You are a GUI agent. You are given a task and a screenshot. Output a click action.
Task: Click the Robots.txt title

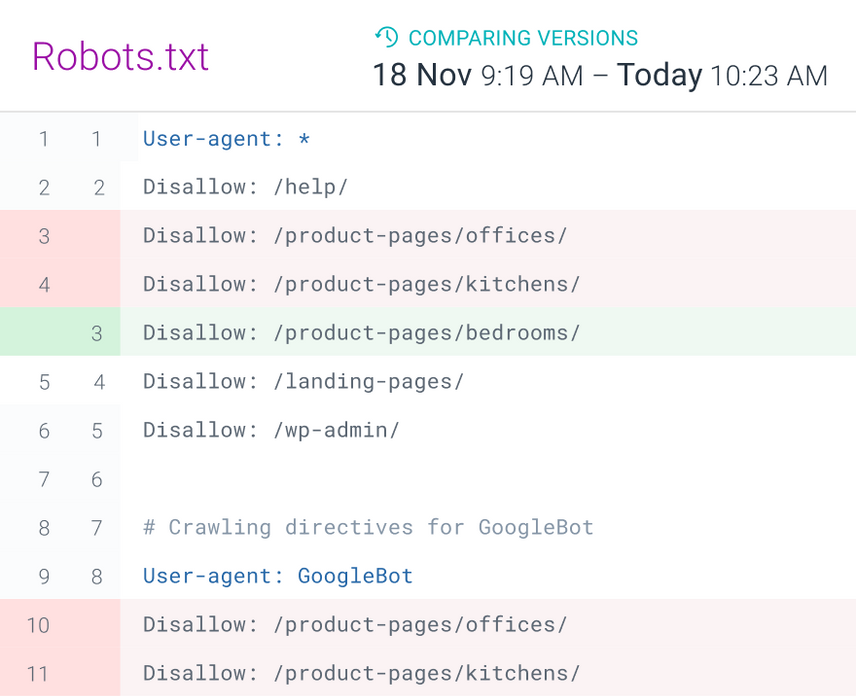click(x=121, y=56)
